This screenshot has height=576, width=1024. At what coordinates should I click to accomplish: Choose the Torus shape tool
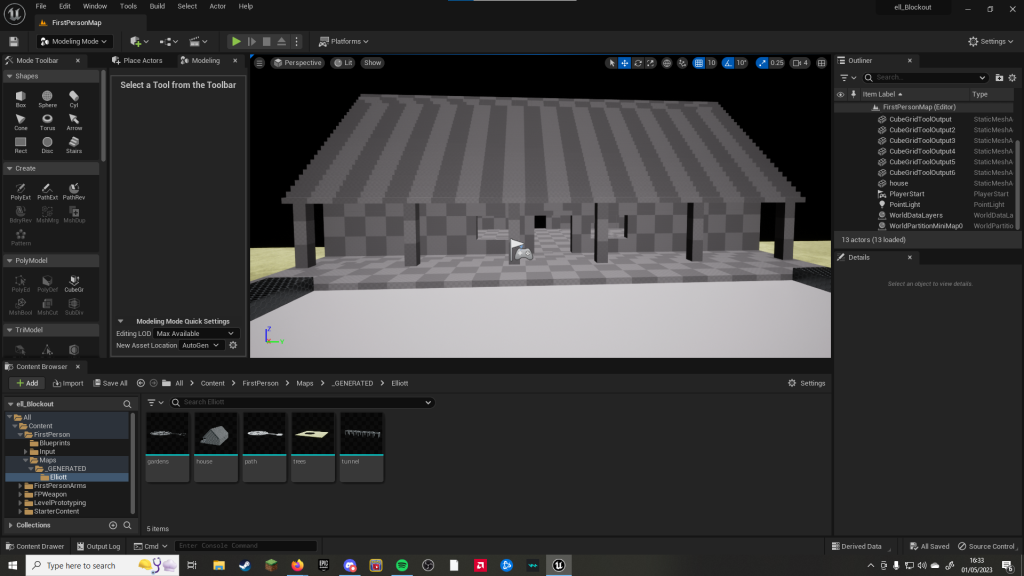(x=47, y=121)
